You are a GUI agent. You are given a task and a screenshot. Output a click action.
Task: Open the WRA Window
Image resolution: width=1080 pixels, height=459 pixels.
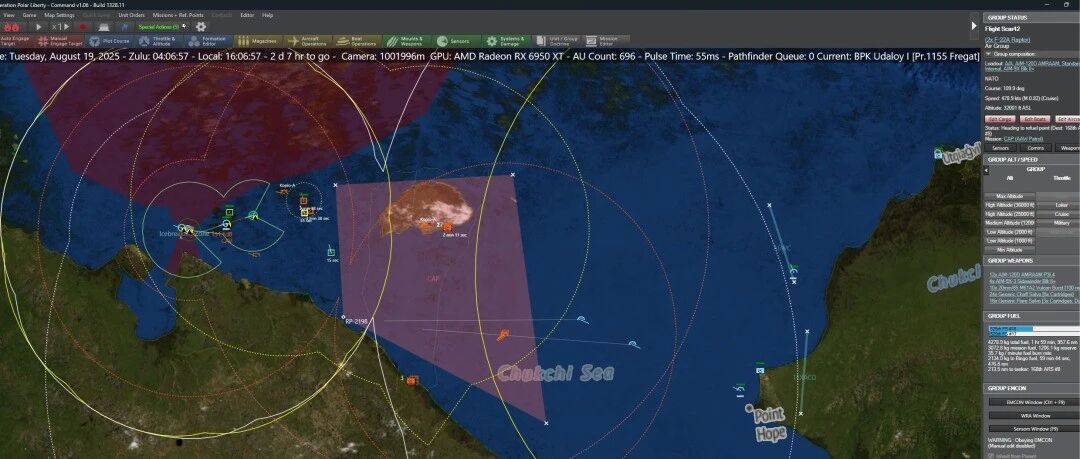pyautogui.click(x=1035, y=416)
